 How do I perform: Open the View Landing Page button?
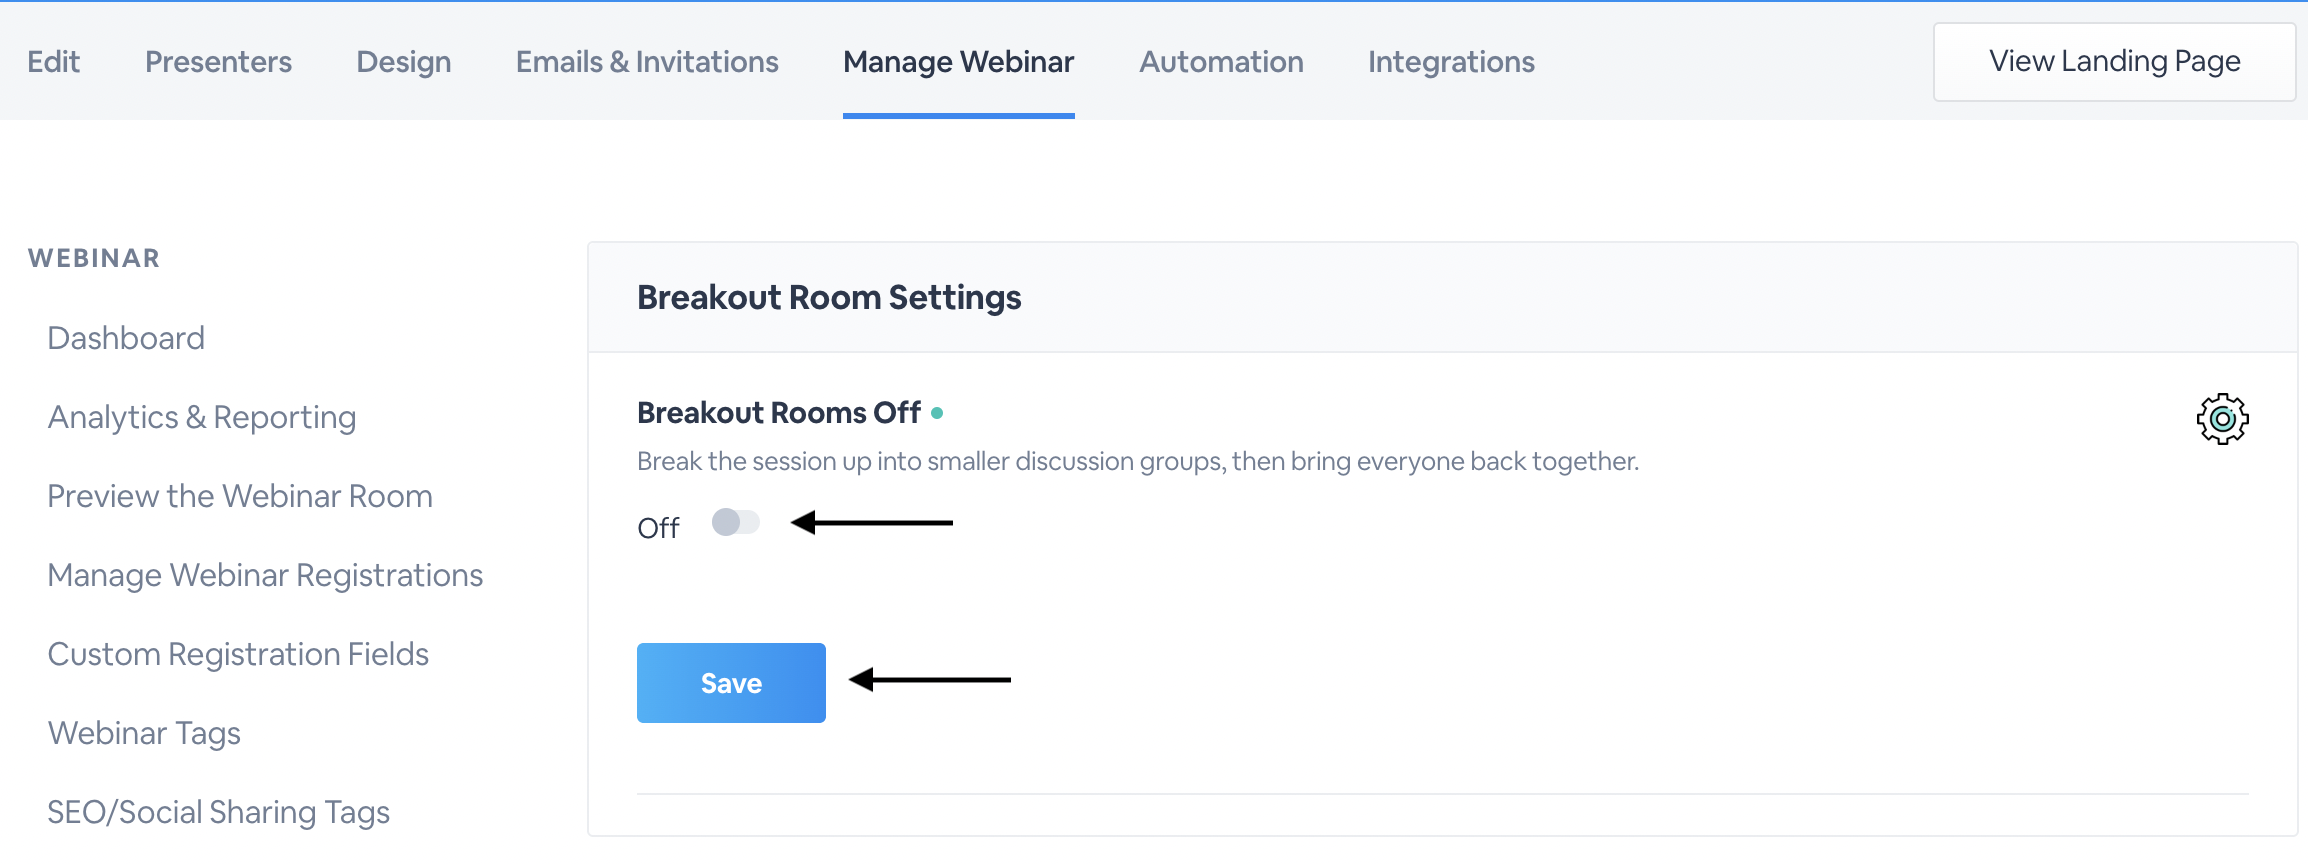point(2114,62)
